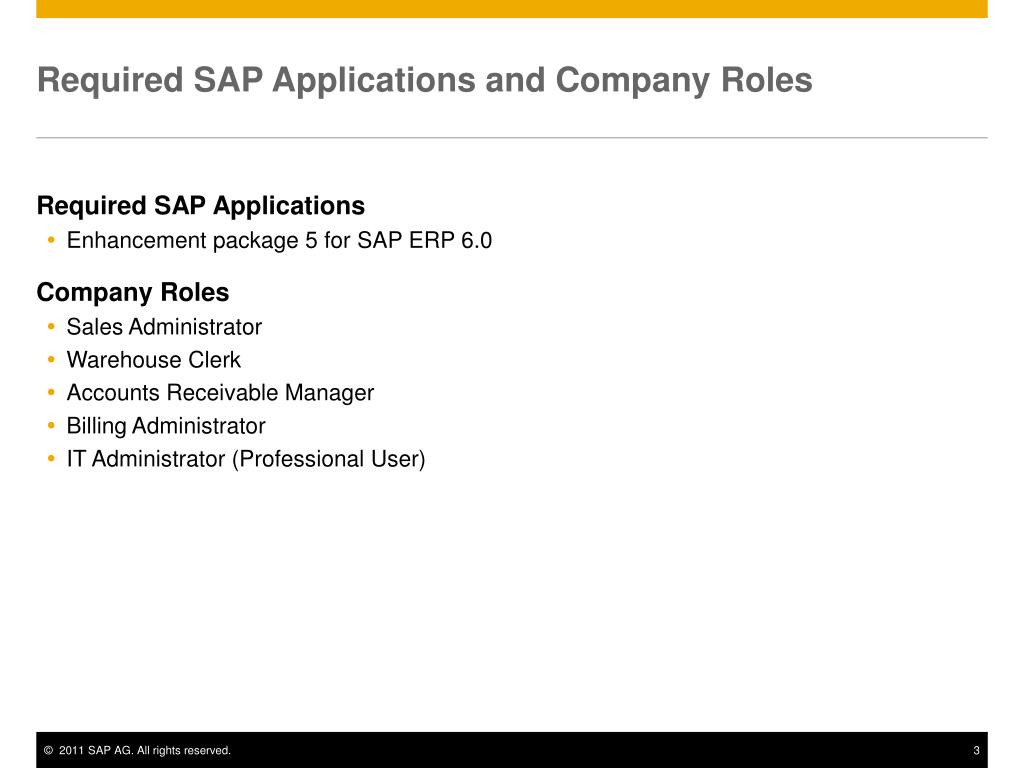The image size is (1024, 768).
Task: Select the 'Accounts Receivable Manager' line
Action: 220,393
